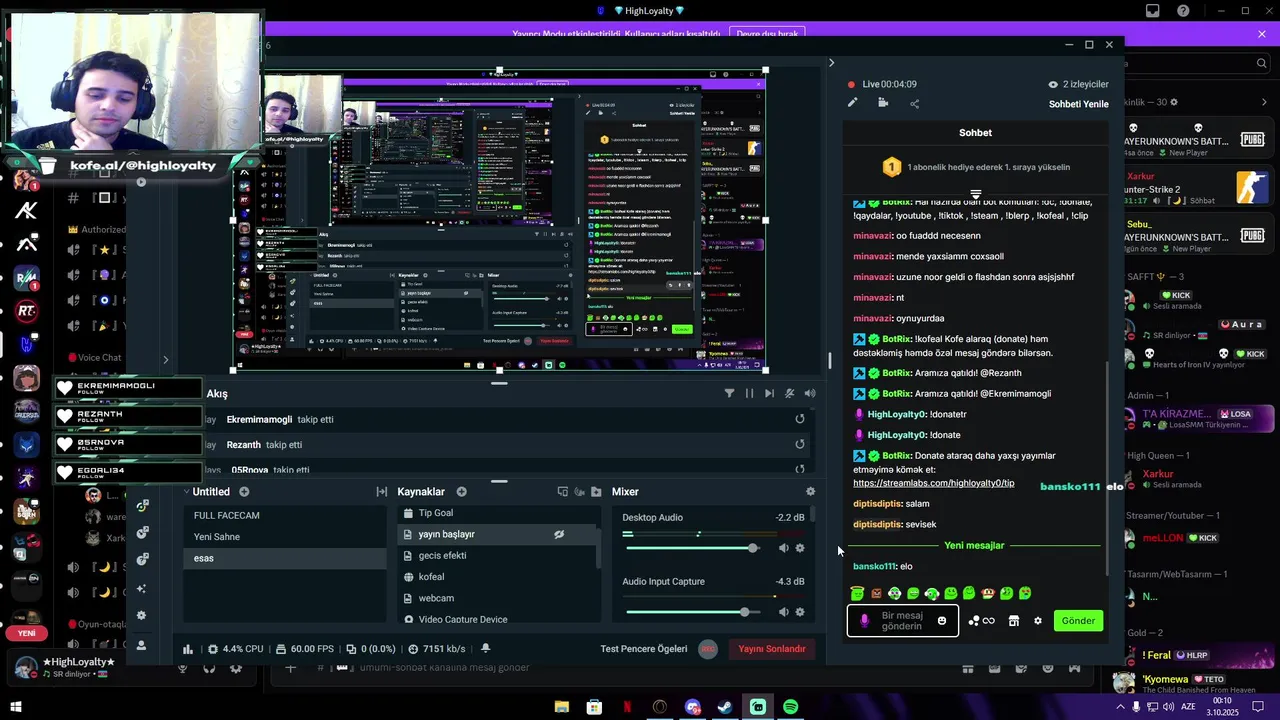Open File Explorer on the taskbar
The image size is (1280, 720).
point(562,707)
